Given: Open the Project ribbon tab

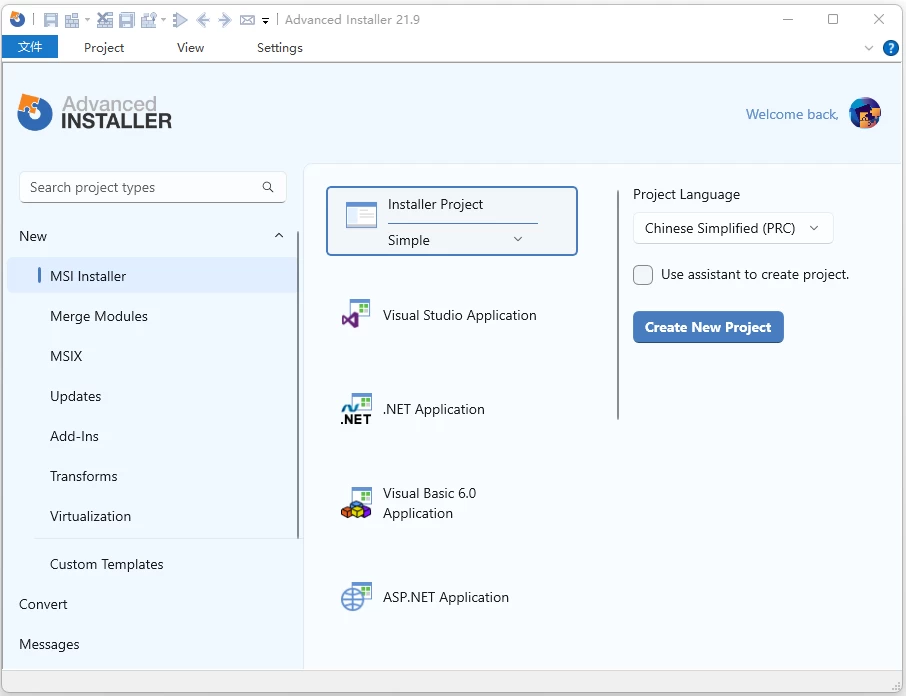Looking at the screenshot, I should coord(104,47).
